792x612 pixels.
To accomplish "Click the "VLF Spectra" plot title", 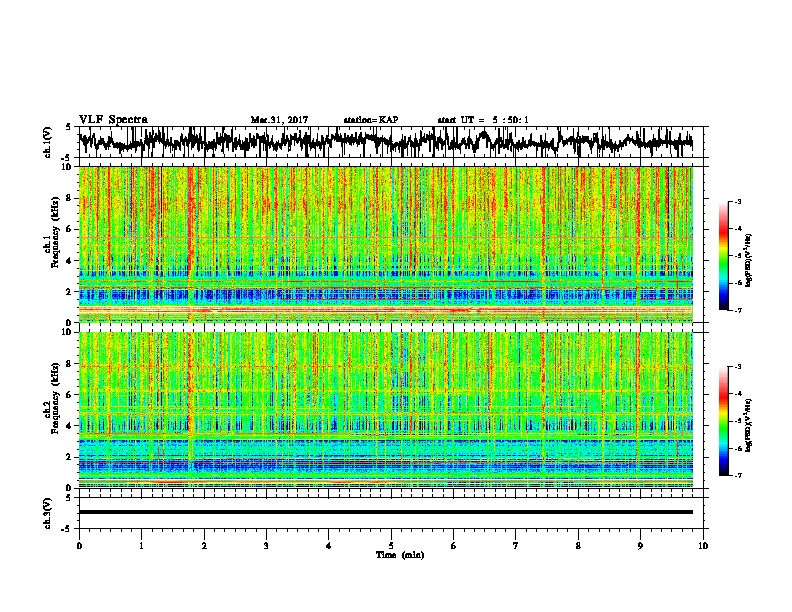I will coord(113,120).
